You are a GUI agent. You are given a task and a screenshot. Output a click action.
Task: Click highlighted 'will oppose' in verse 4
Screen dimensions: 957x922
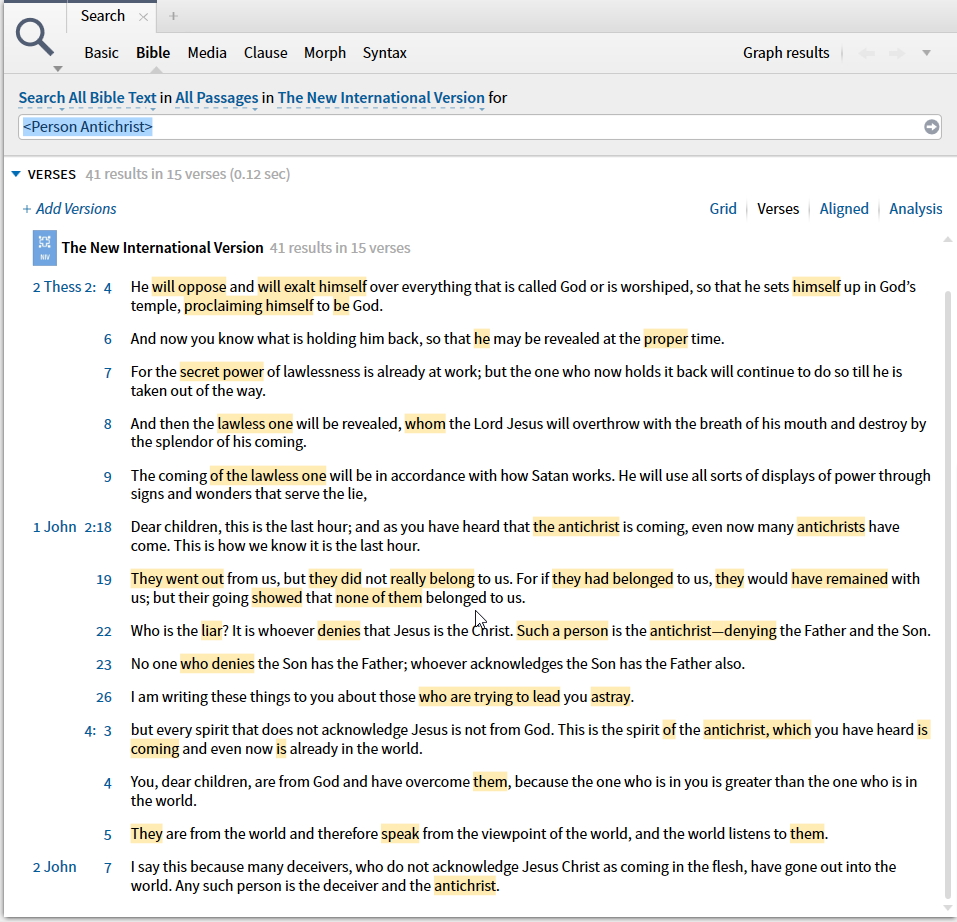(189, 287)
